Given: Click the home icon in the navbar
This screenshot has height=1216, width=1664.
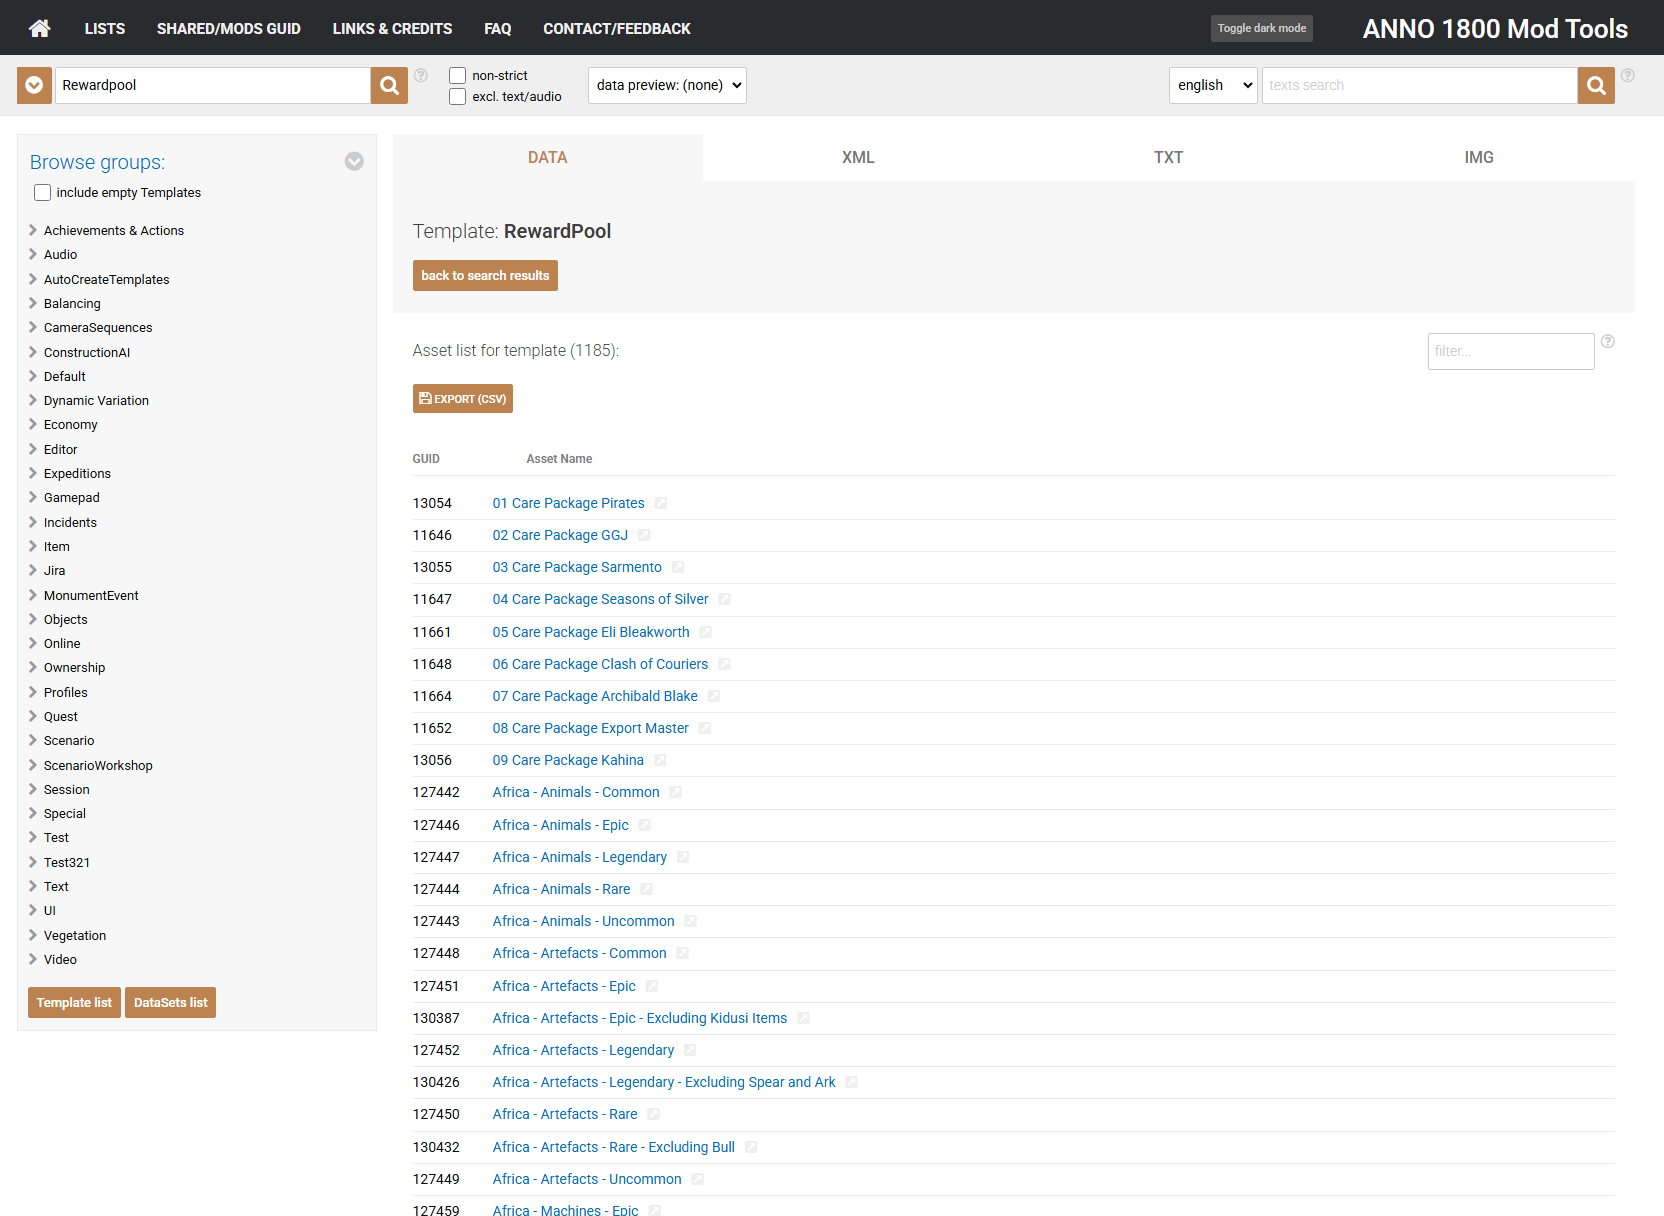Looking at the screenshot, I should point(38,28).
